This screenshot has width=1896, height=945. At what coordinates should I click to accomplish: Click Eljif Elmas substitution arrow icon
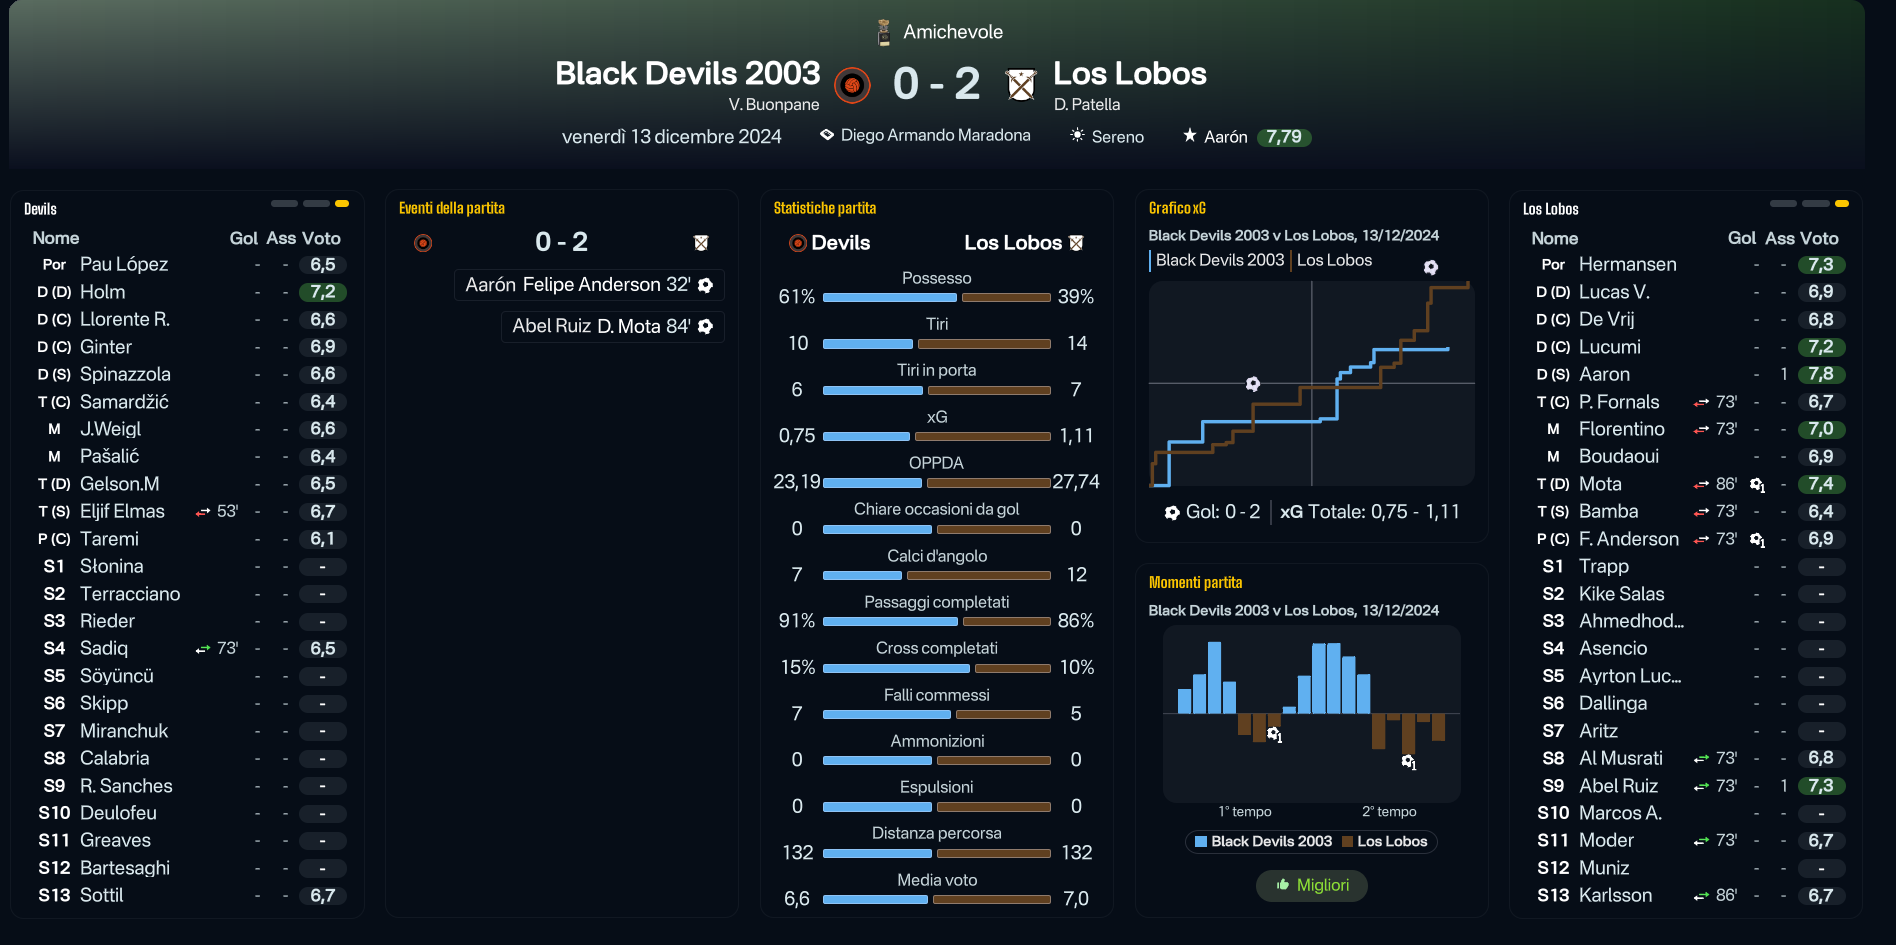point(203,512)
